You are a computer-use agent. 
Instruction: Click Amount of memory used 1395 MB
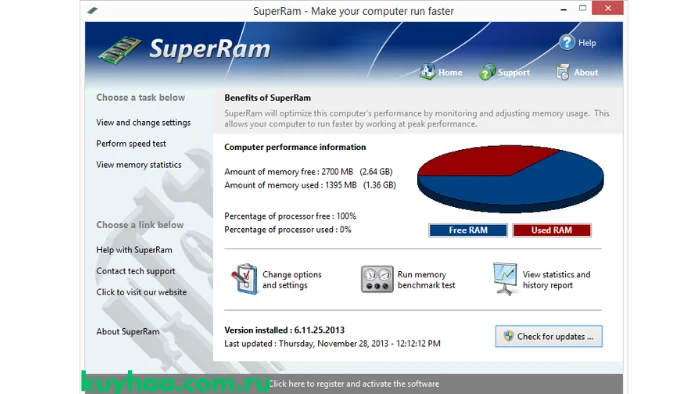pos(310,185)
